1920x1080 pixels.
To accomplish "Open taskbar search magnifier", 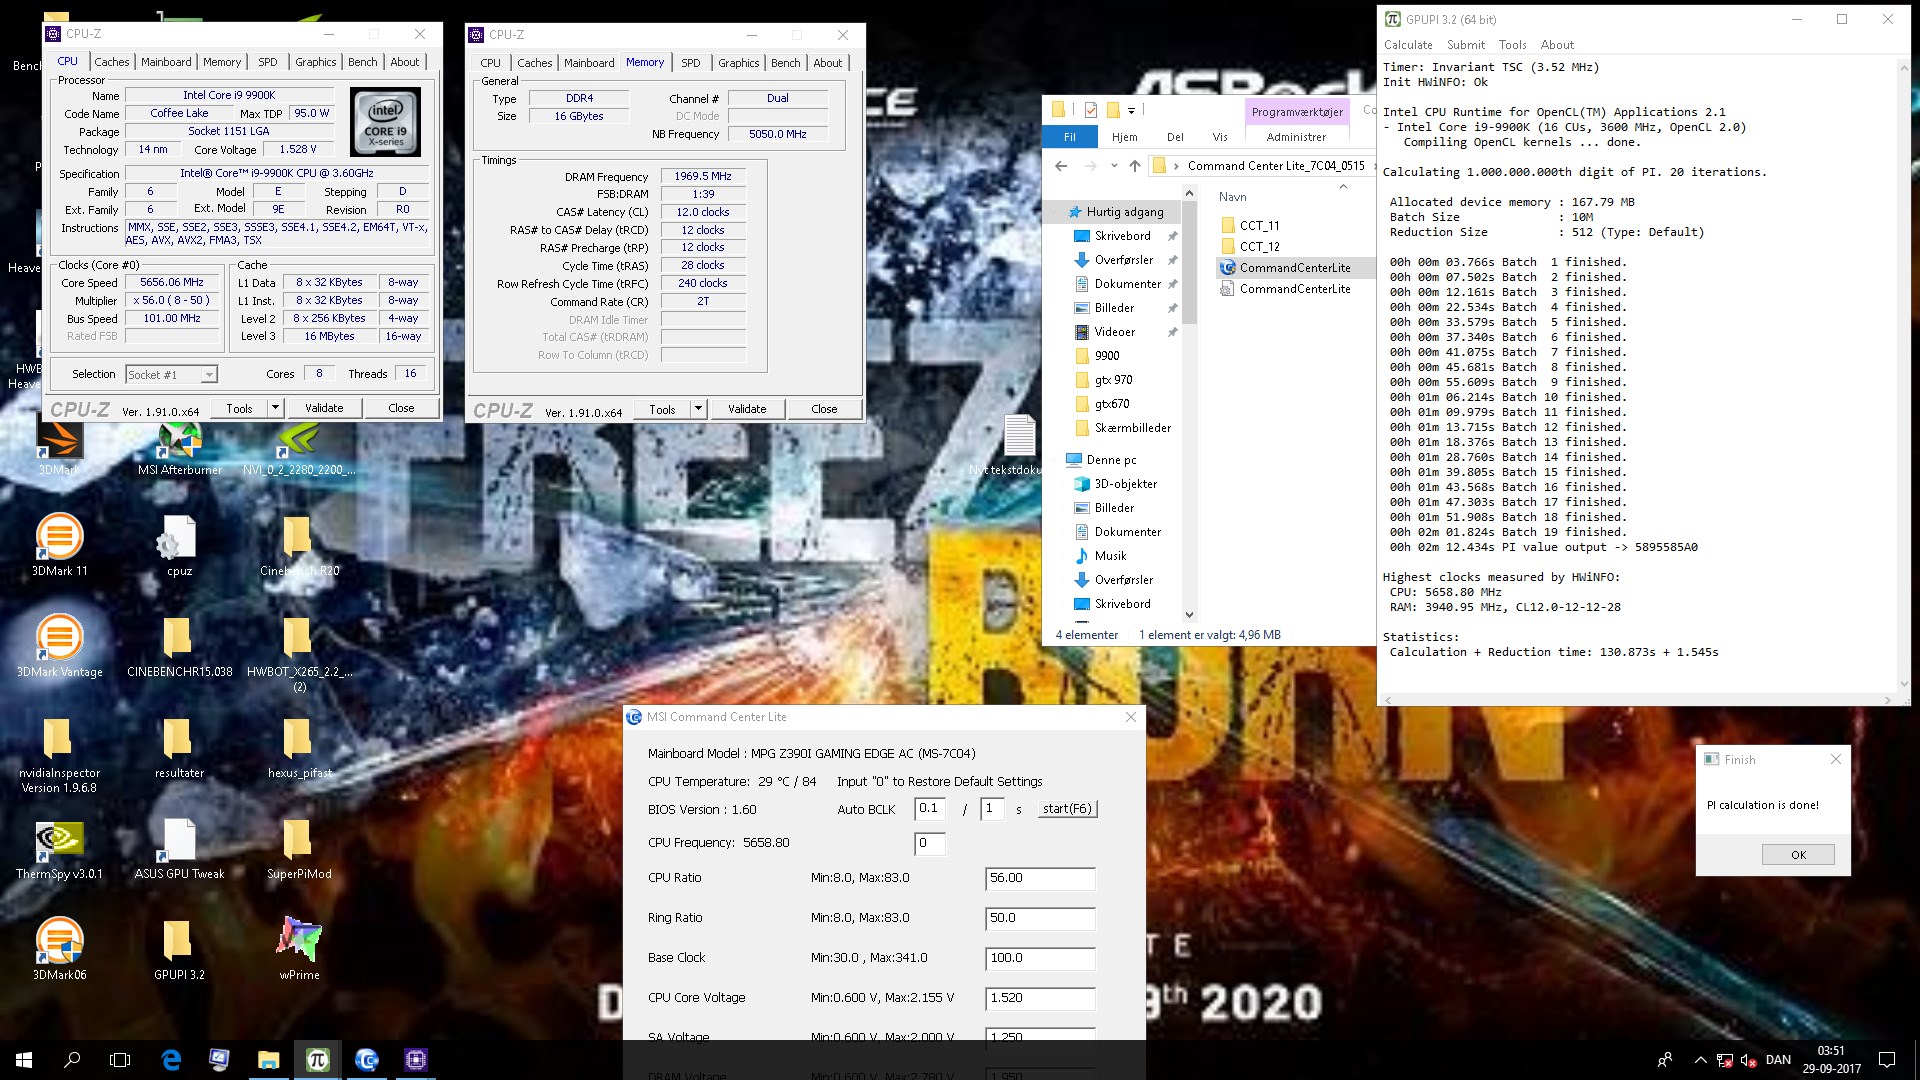I will coord(72,1059).
